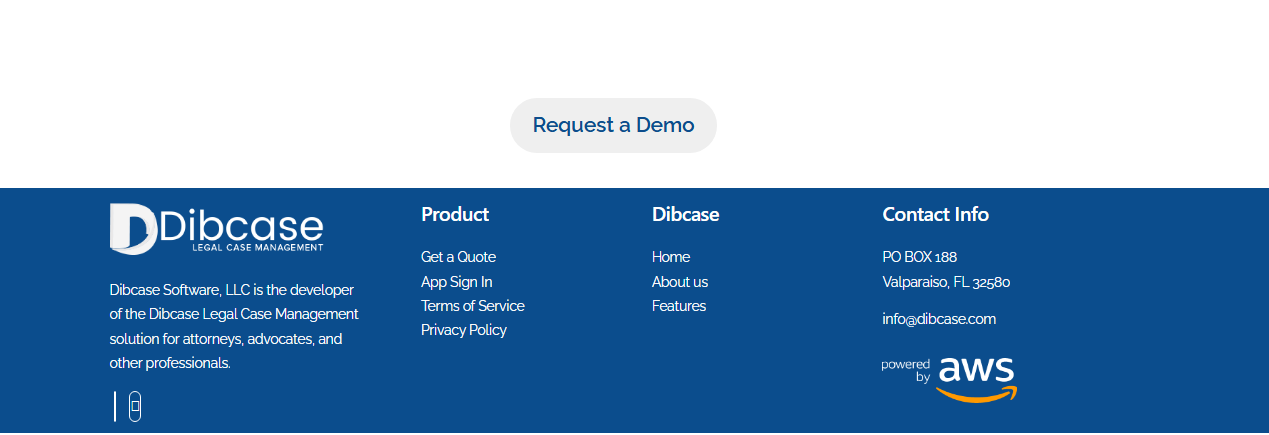Navigate to Home in footer
This screenshot has width=1269, height=435.
670,257
